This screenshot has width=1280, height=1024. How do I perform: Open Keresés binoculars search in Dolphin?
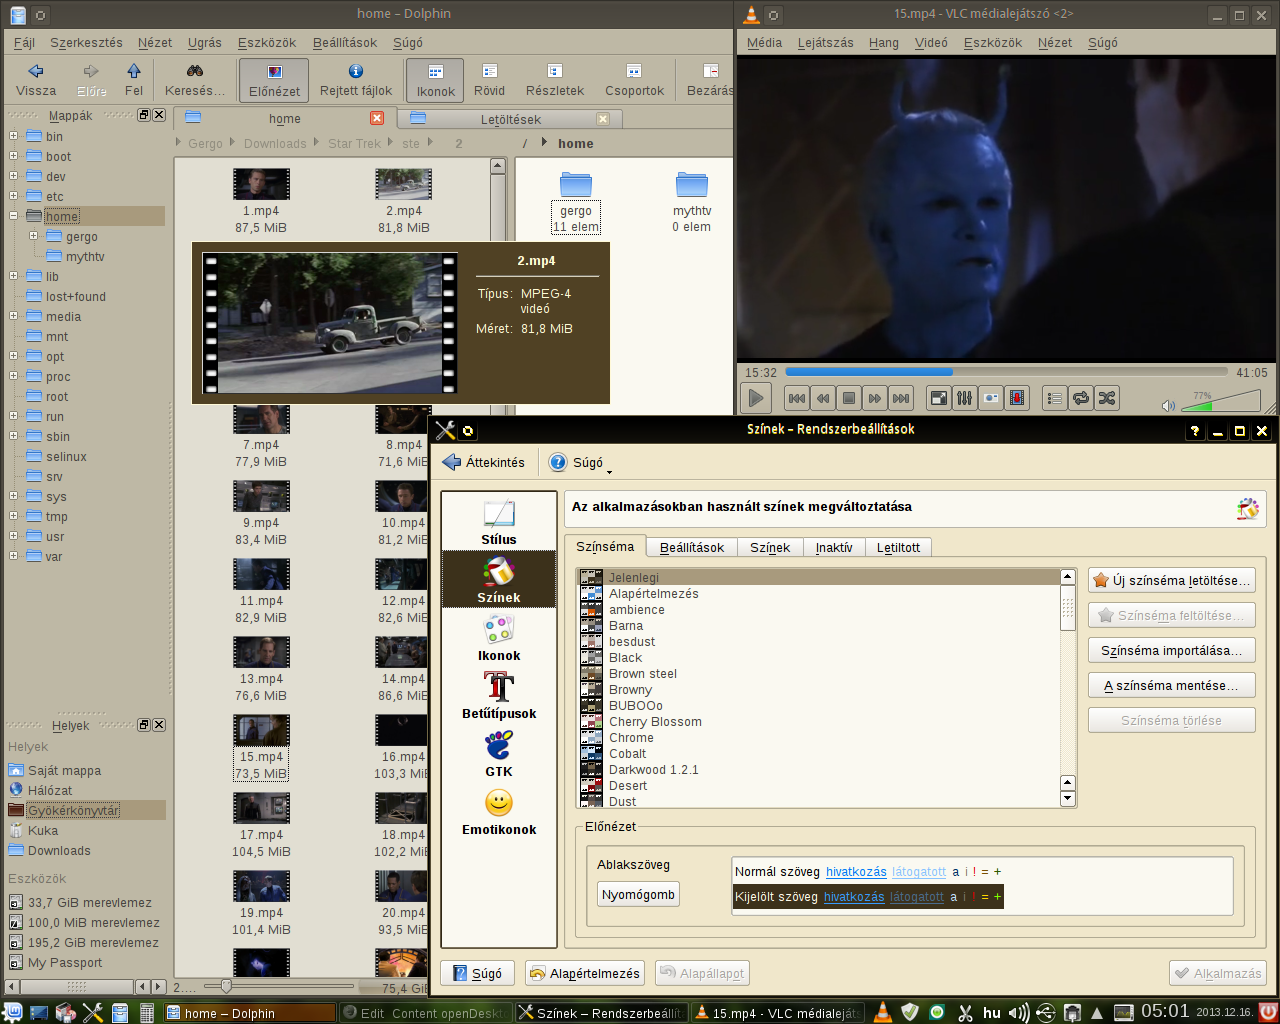pos(195,80)
